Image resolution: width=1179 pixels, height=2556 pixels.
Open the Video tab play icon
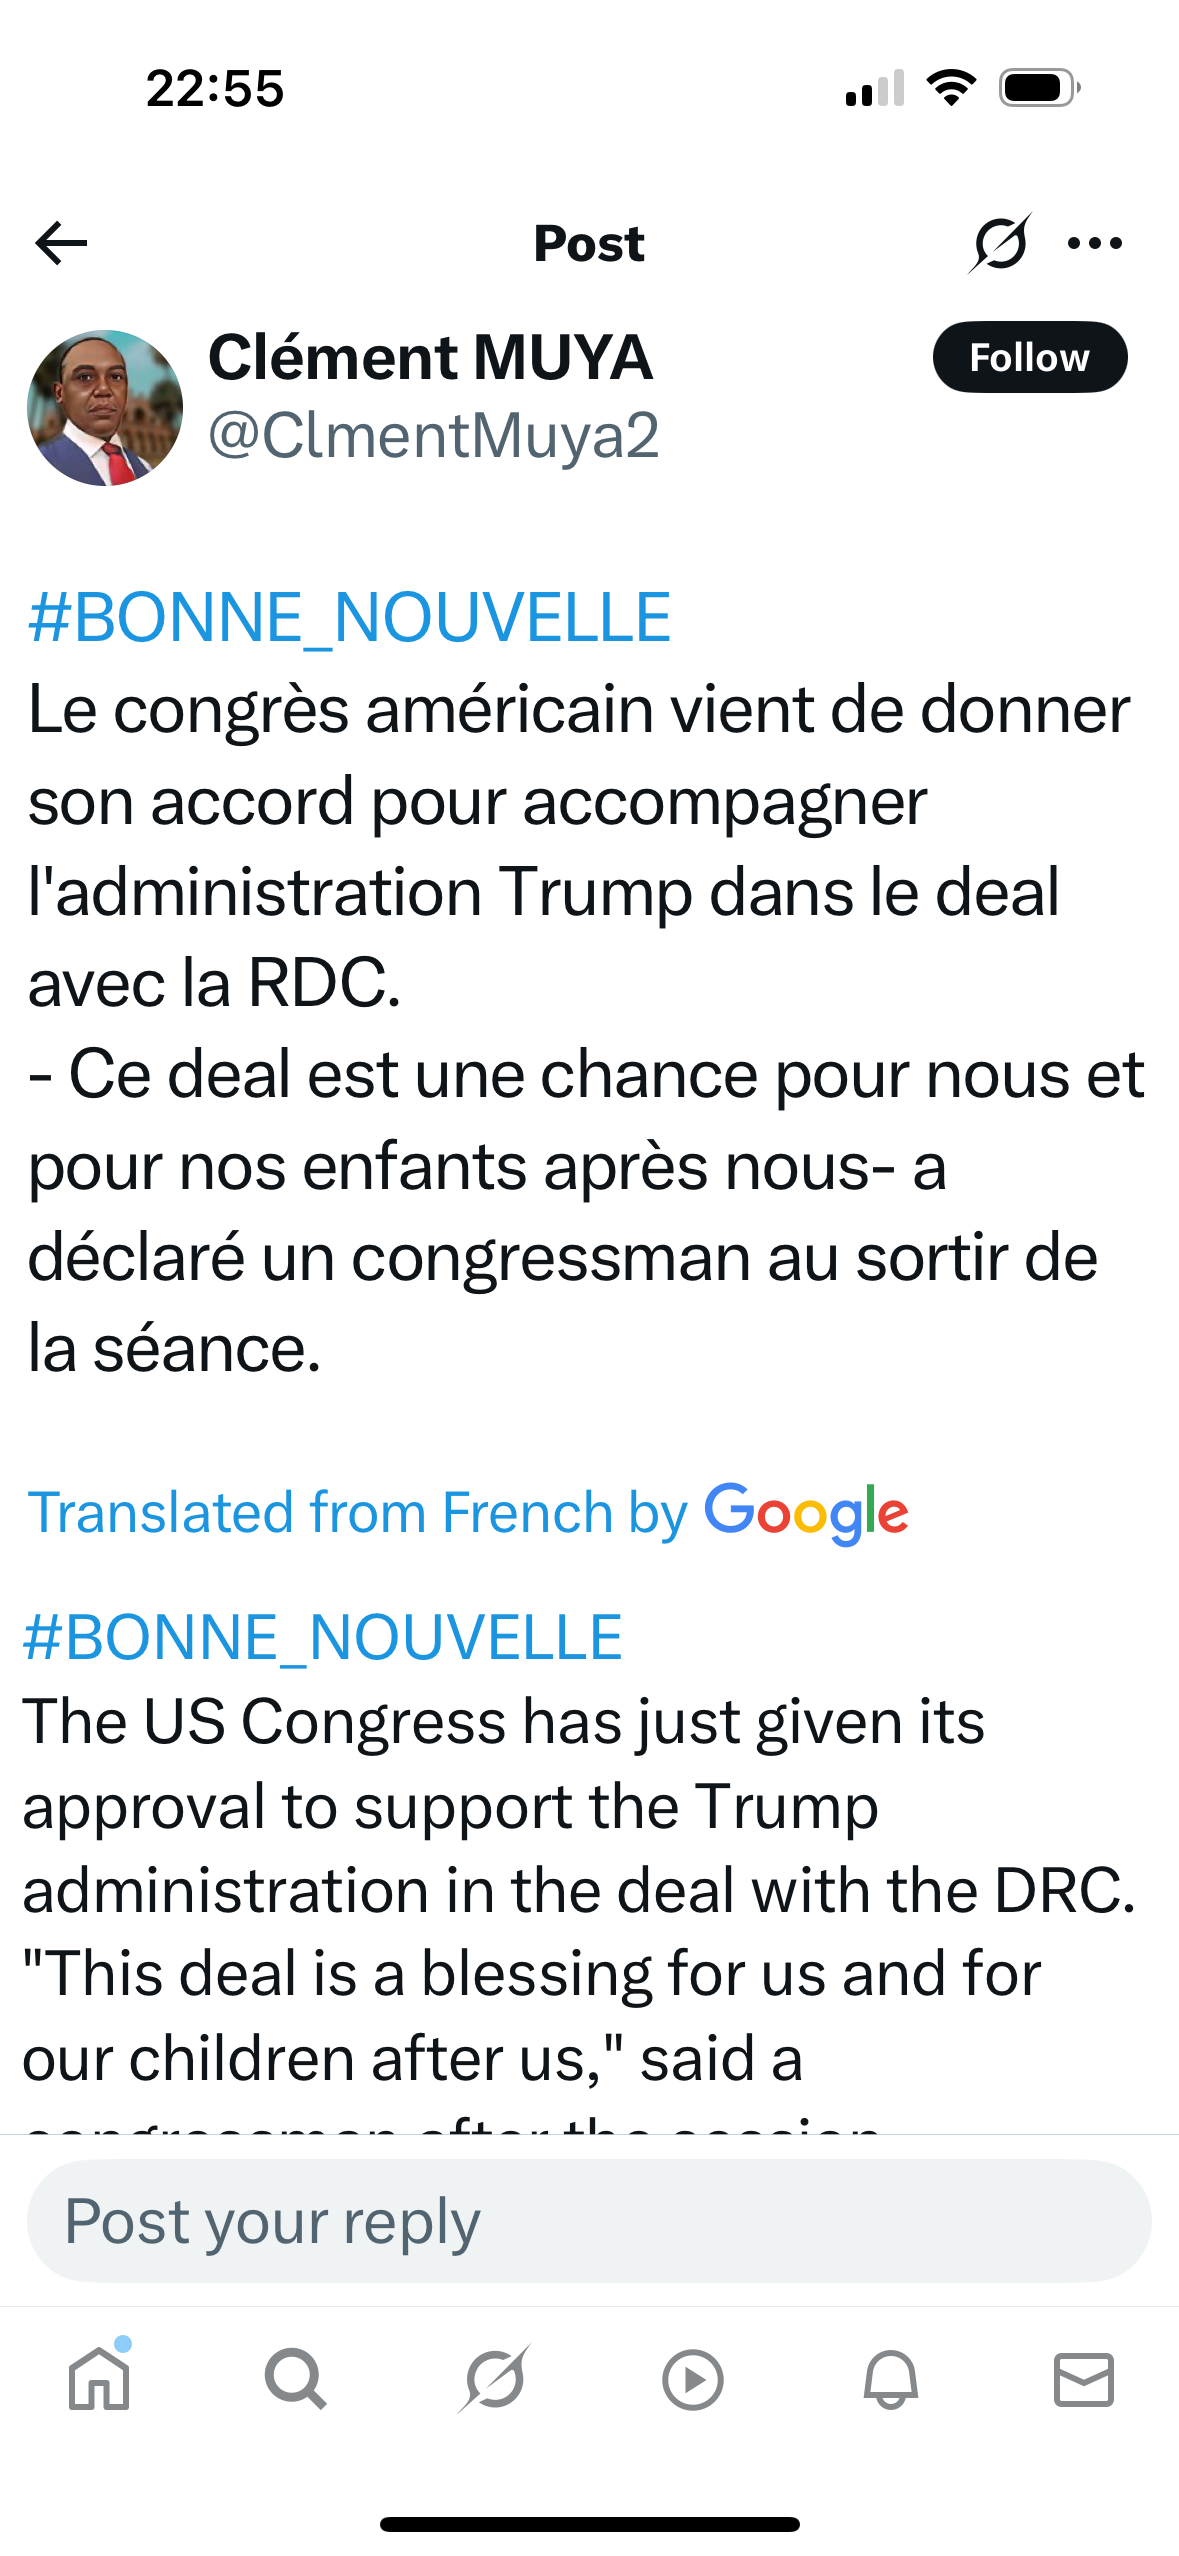coord(692,2379)
